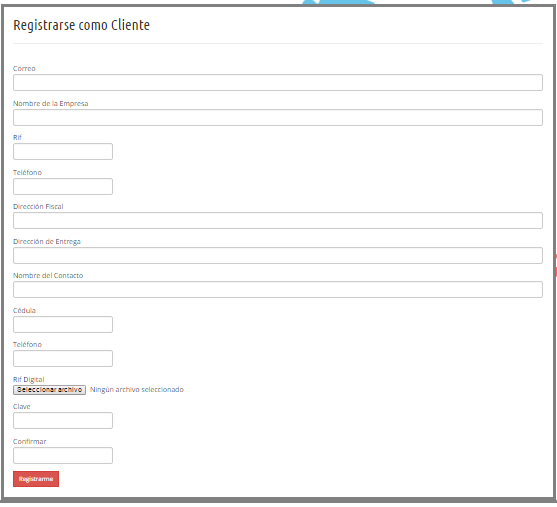Click the Clave password field

[63, 420]
